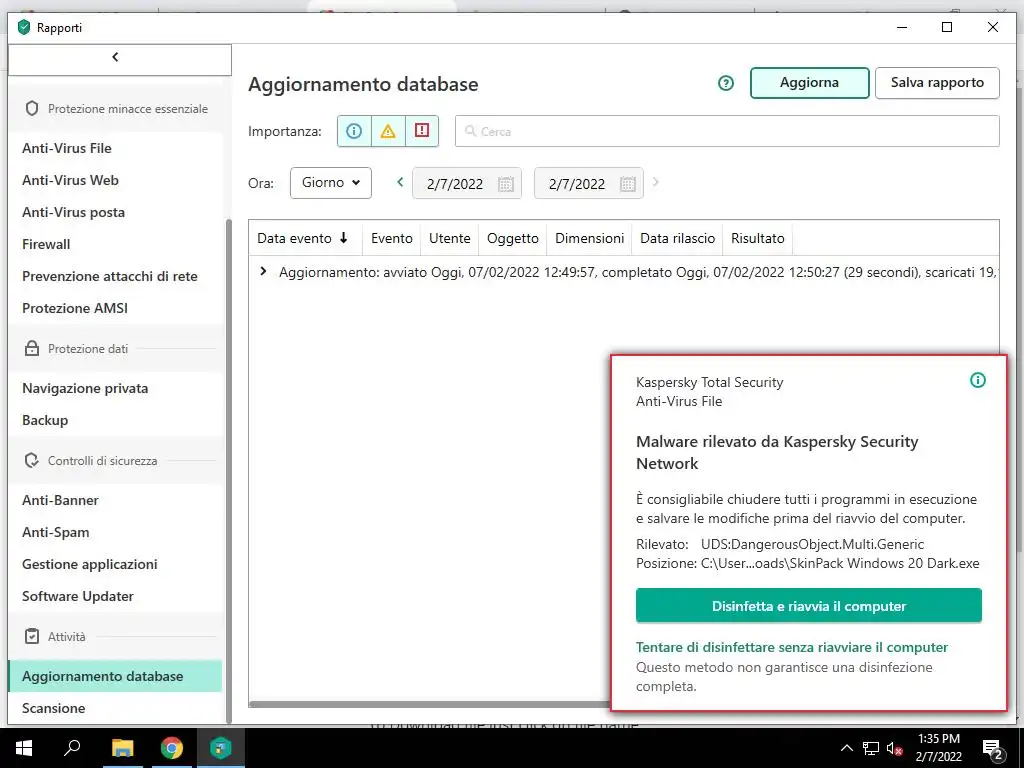
Task: Click the end date 2/7/2022 field
Action: (588, 184)
